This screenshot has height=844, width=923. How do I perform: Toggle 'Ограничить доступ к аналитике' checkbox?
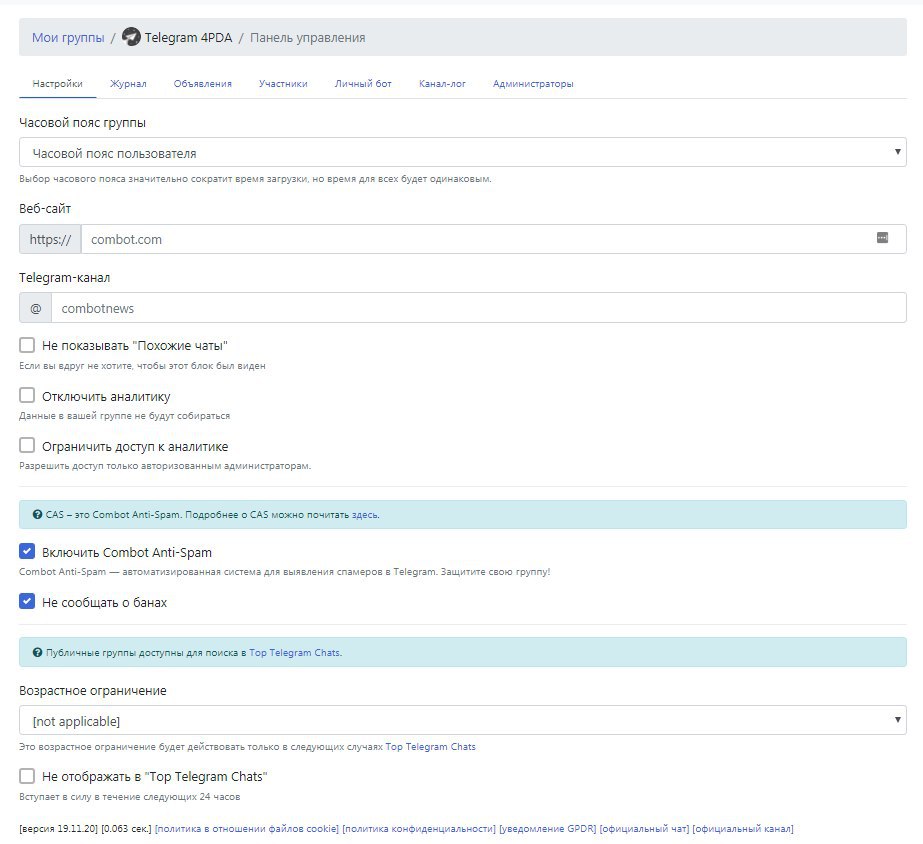point(27,445)
